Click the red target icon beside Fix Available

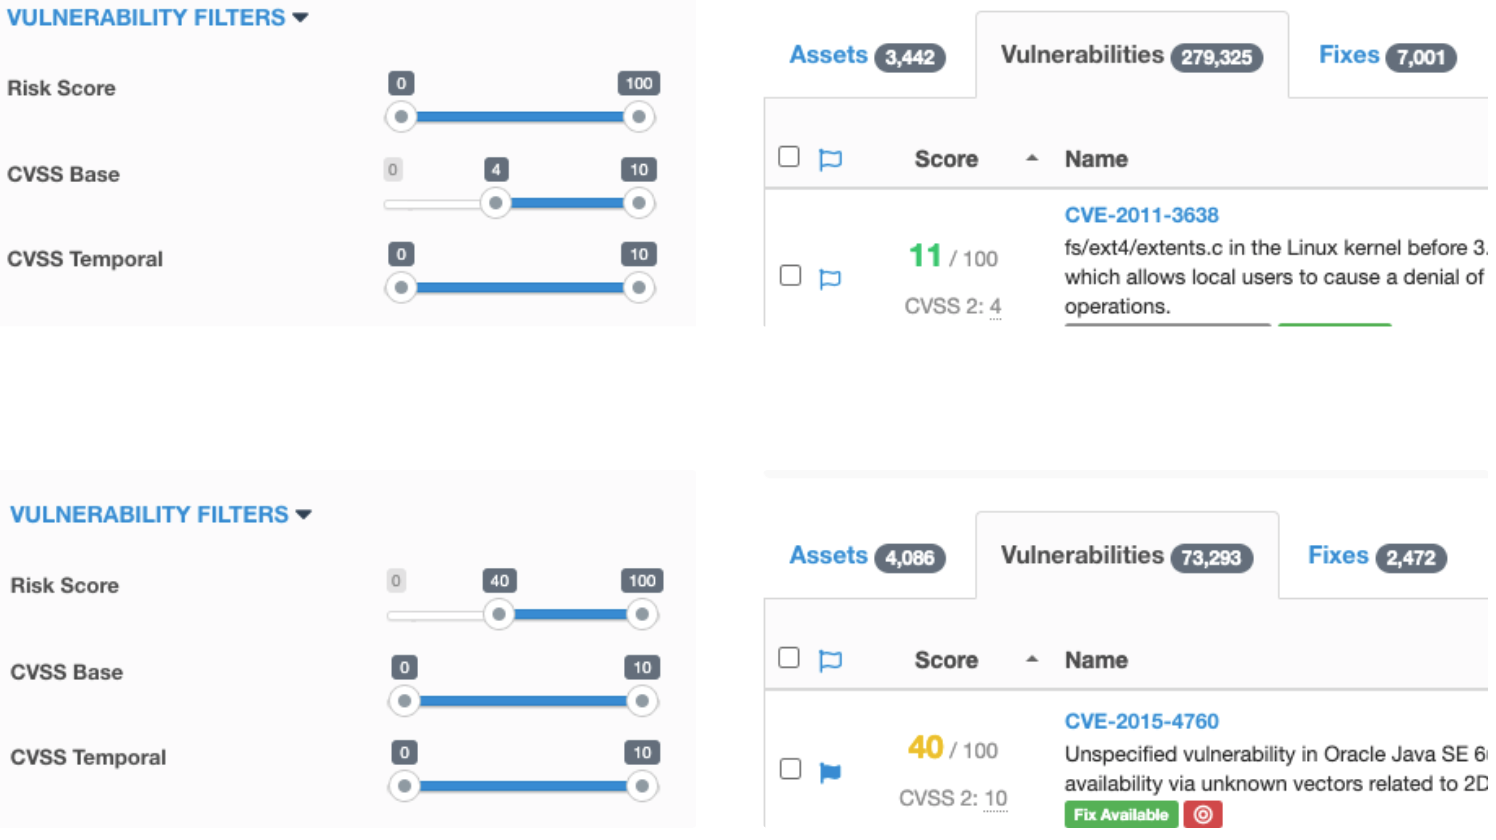tap(1203, 814)
